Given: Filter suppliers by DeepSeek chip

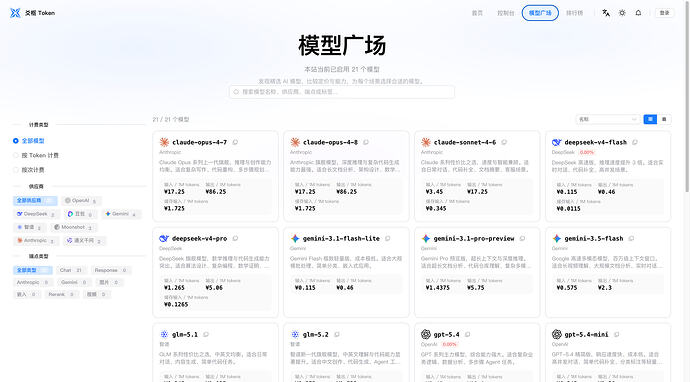Looking at the screenshot, I should pyautogui.click(x=36, y=214).
